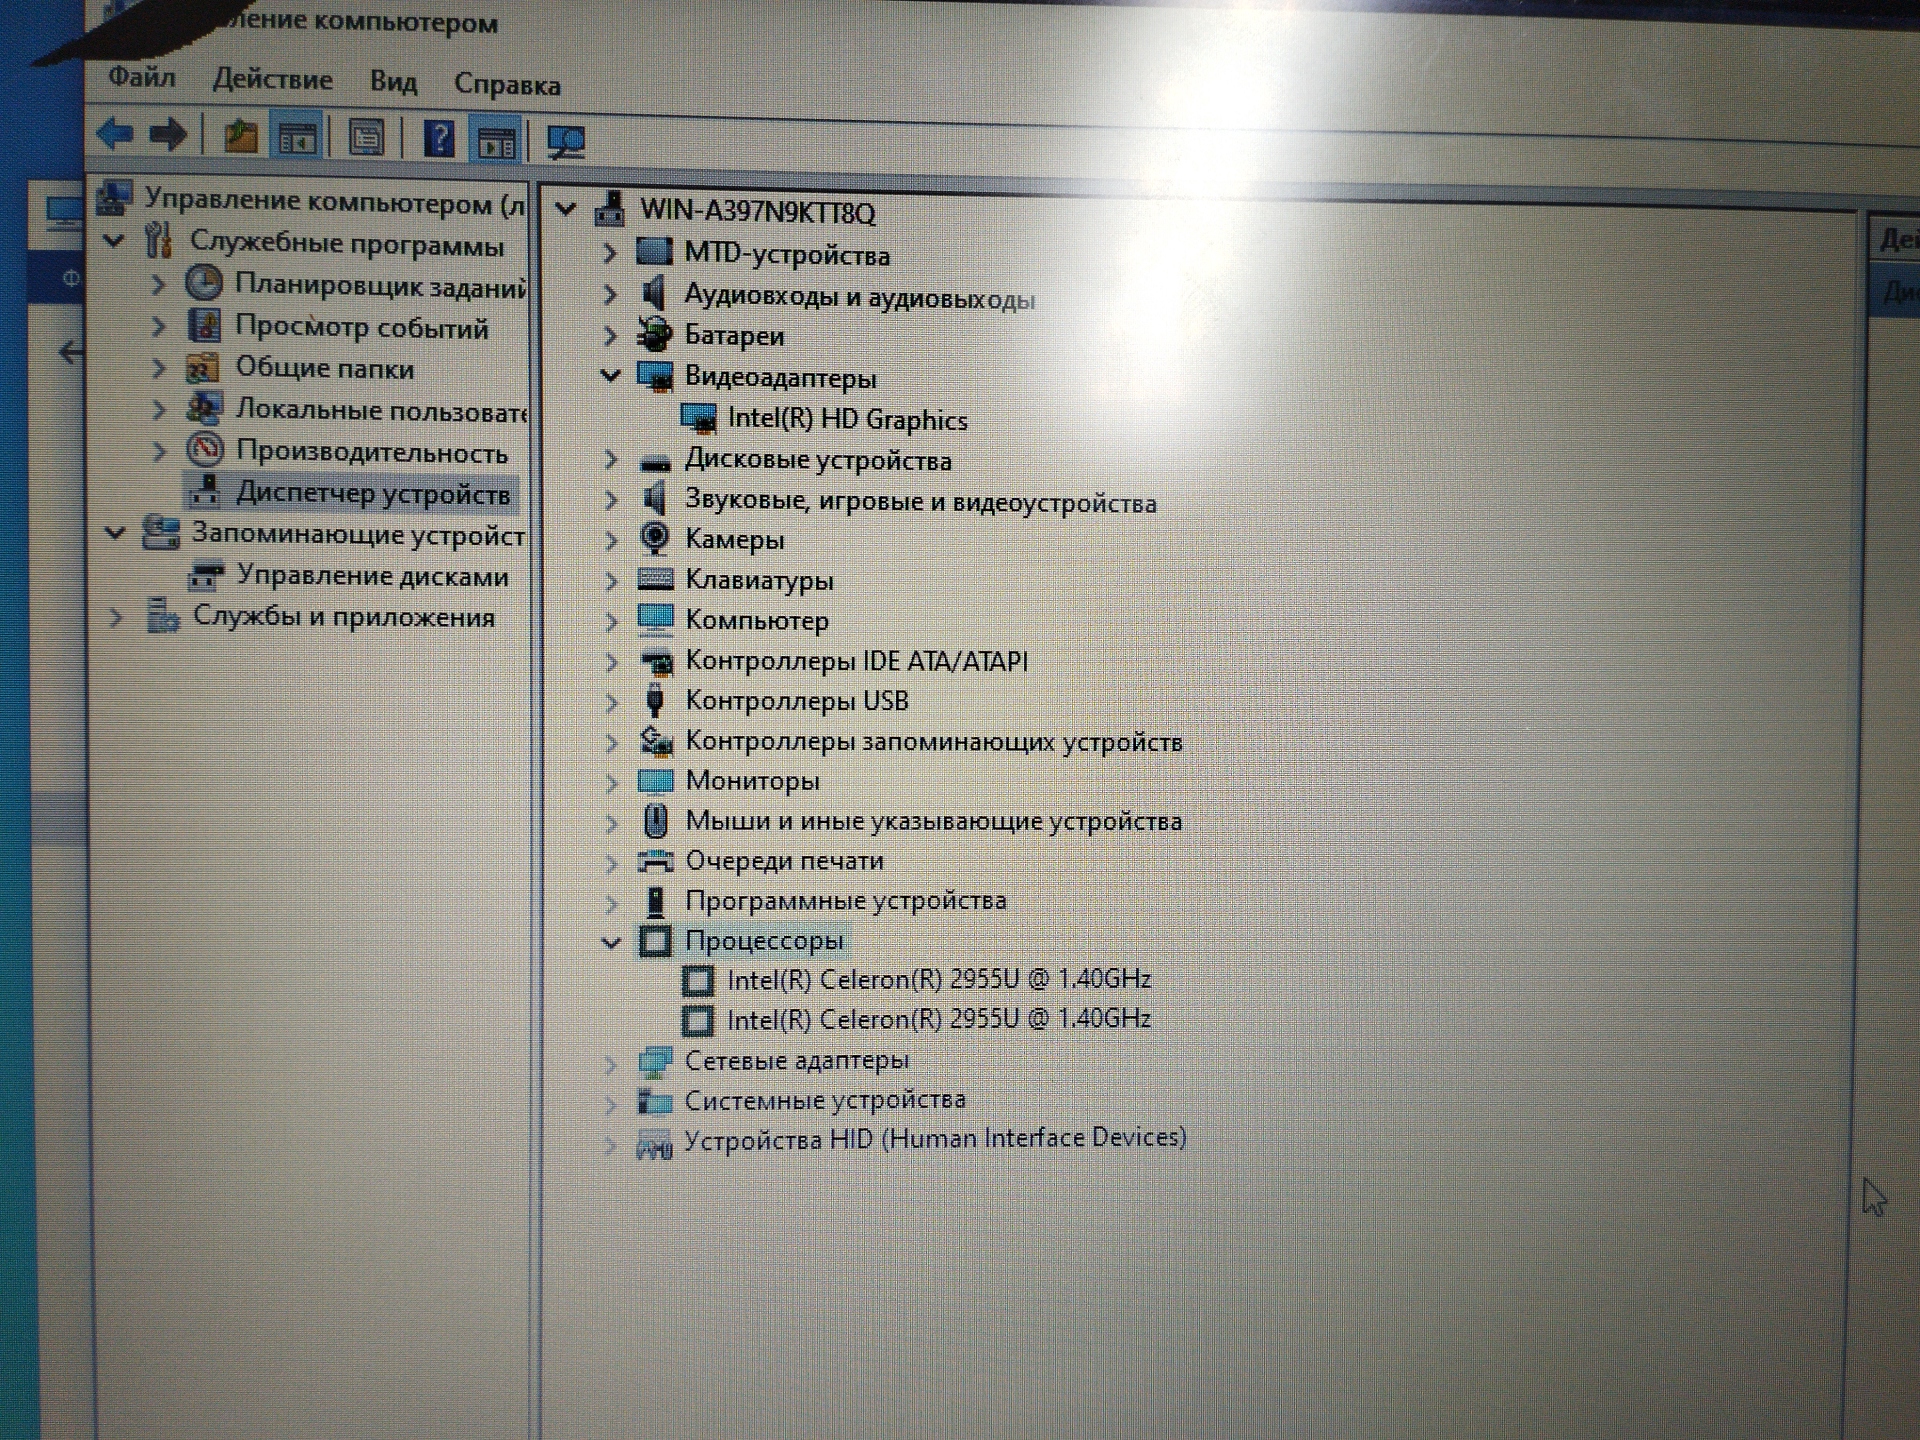Click the Общие папки folder icon
The height and width of the screenshot is (1440, 1920).
(x=203, y=367)
